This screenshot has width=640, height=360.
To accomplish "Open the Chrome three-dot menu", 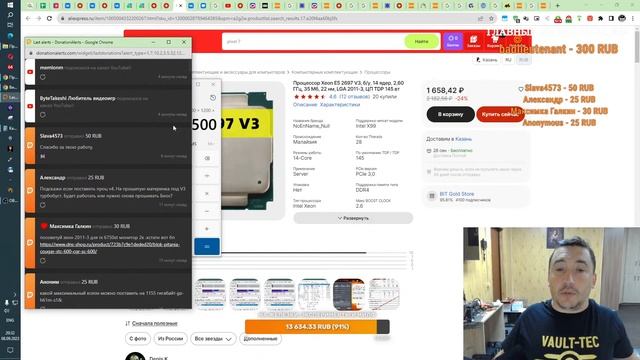I will (x=633, y=18).
